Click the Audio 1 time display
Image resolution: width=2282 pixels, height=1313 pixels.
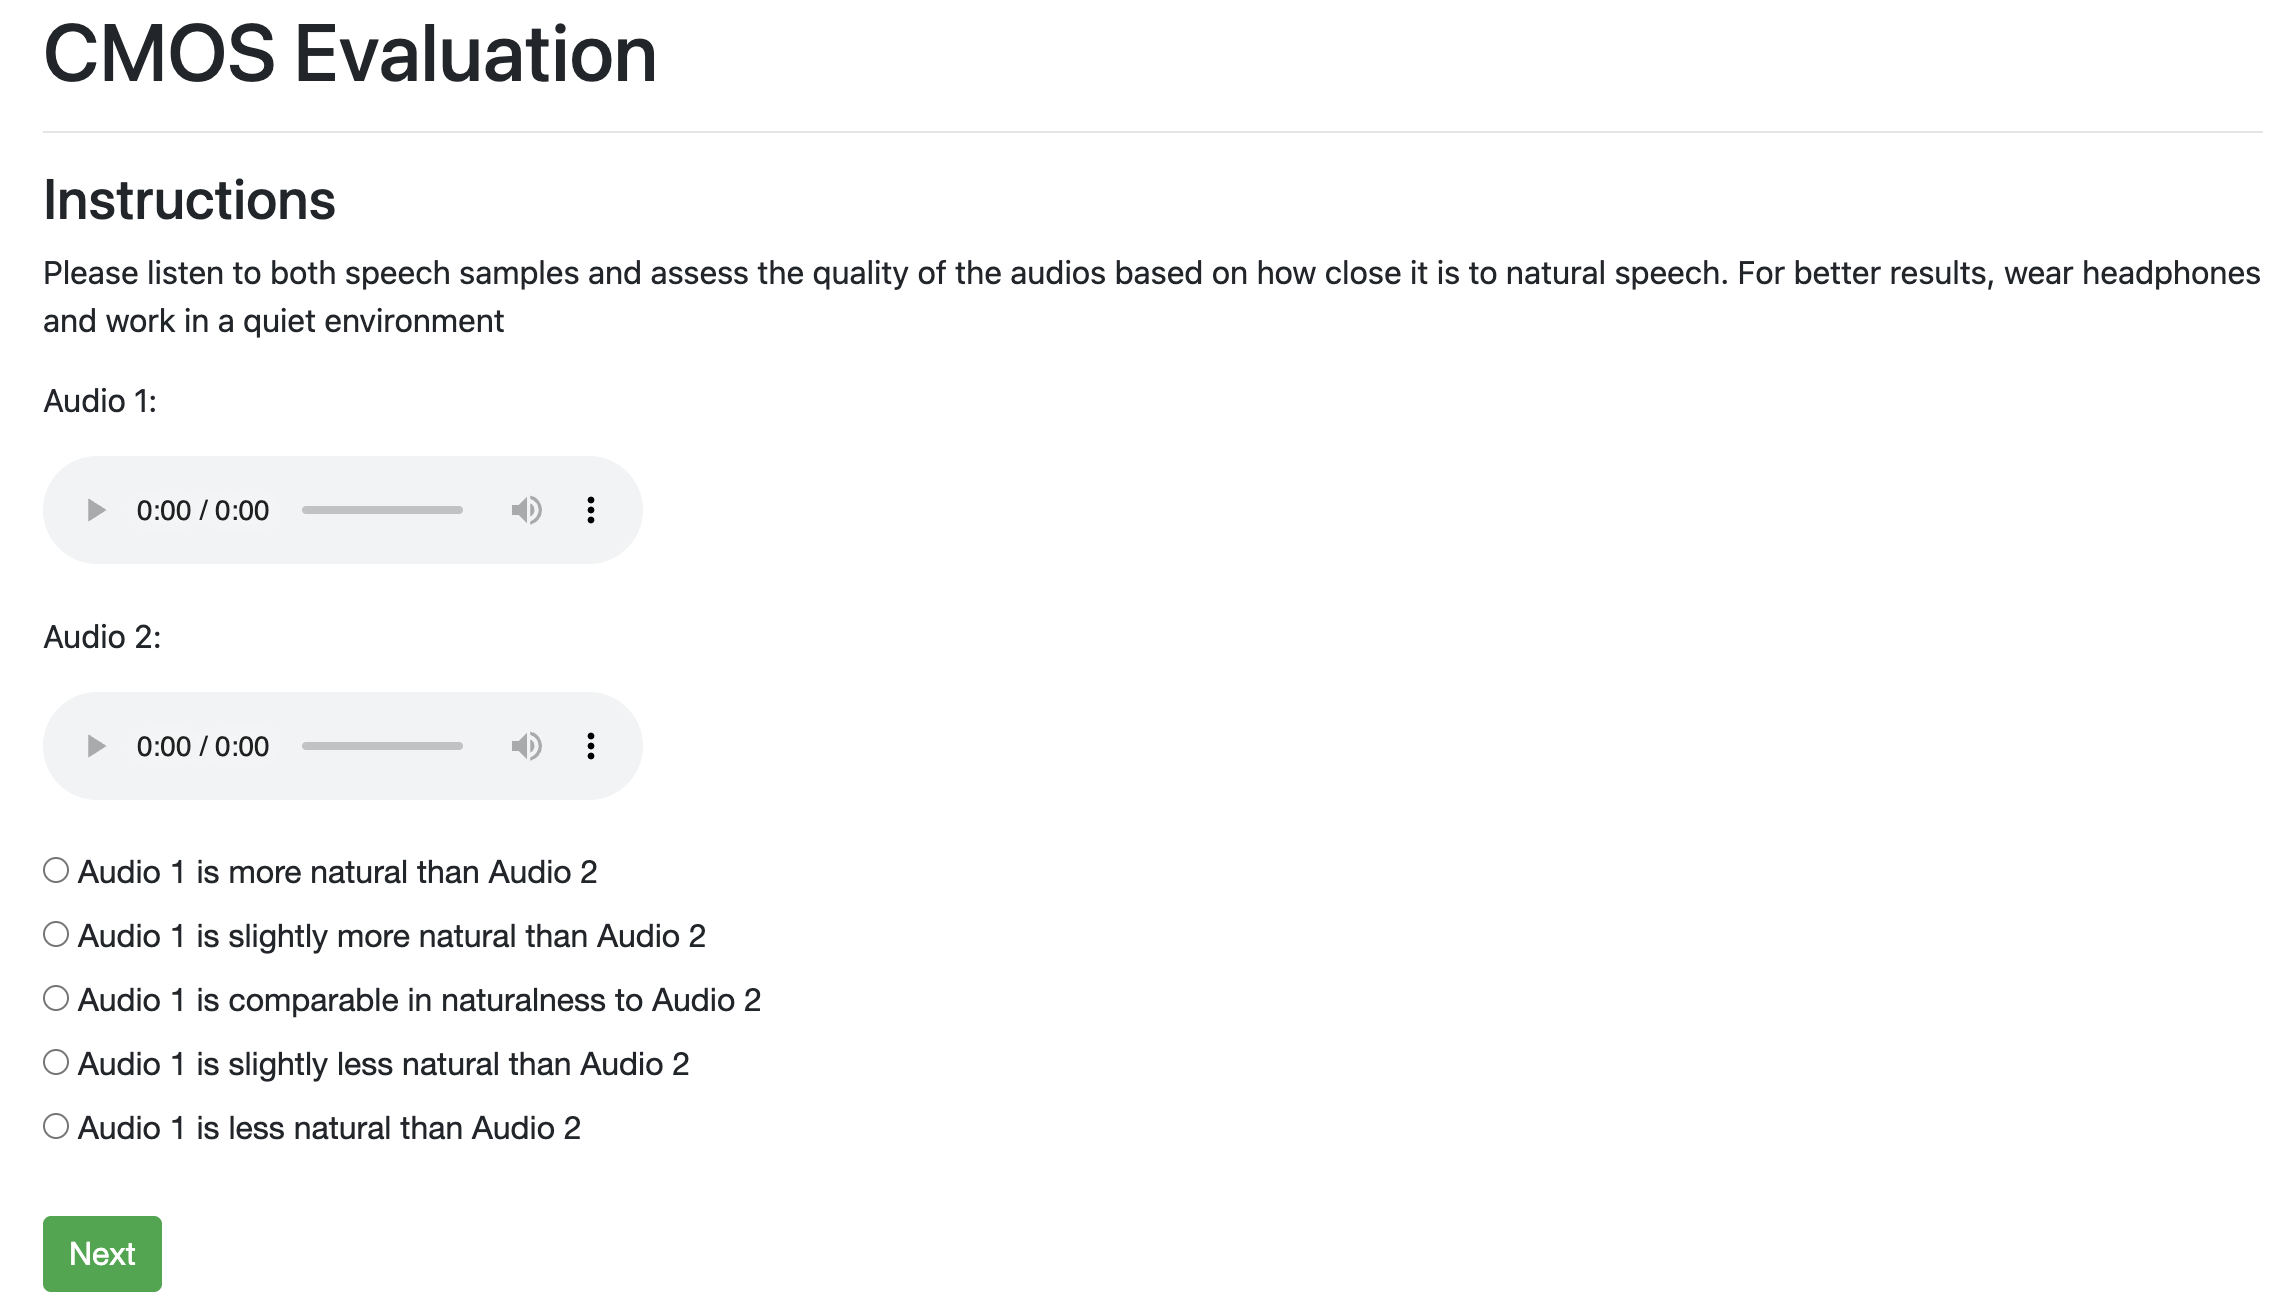(x=203, y=510)
